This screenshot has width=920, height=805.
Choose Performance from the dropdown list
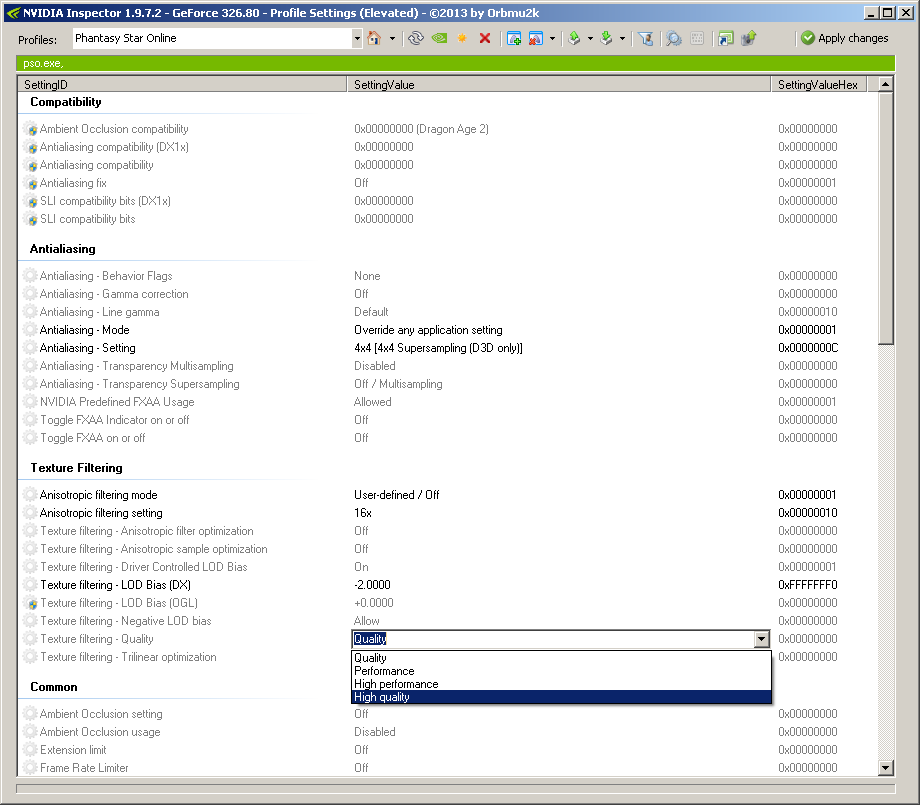pyautogui.click(x=562, y=671)
